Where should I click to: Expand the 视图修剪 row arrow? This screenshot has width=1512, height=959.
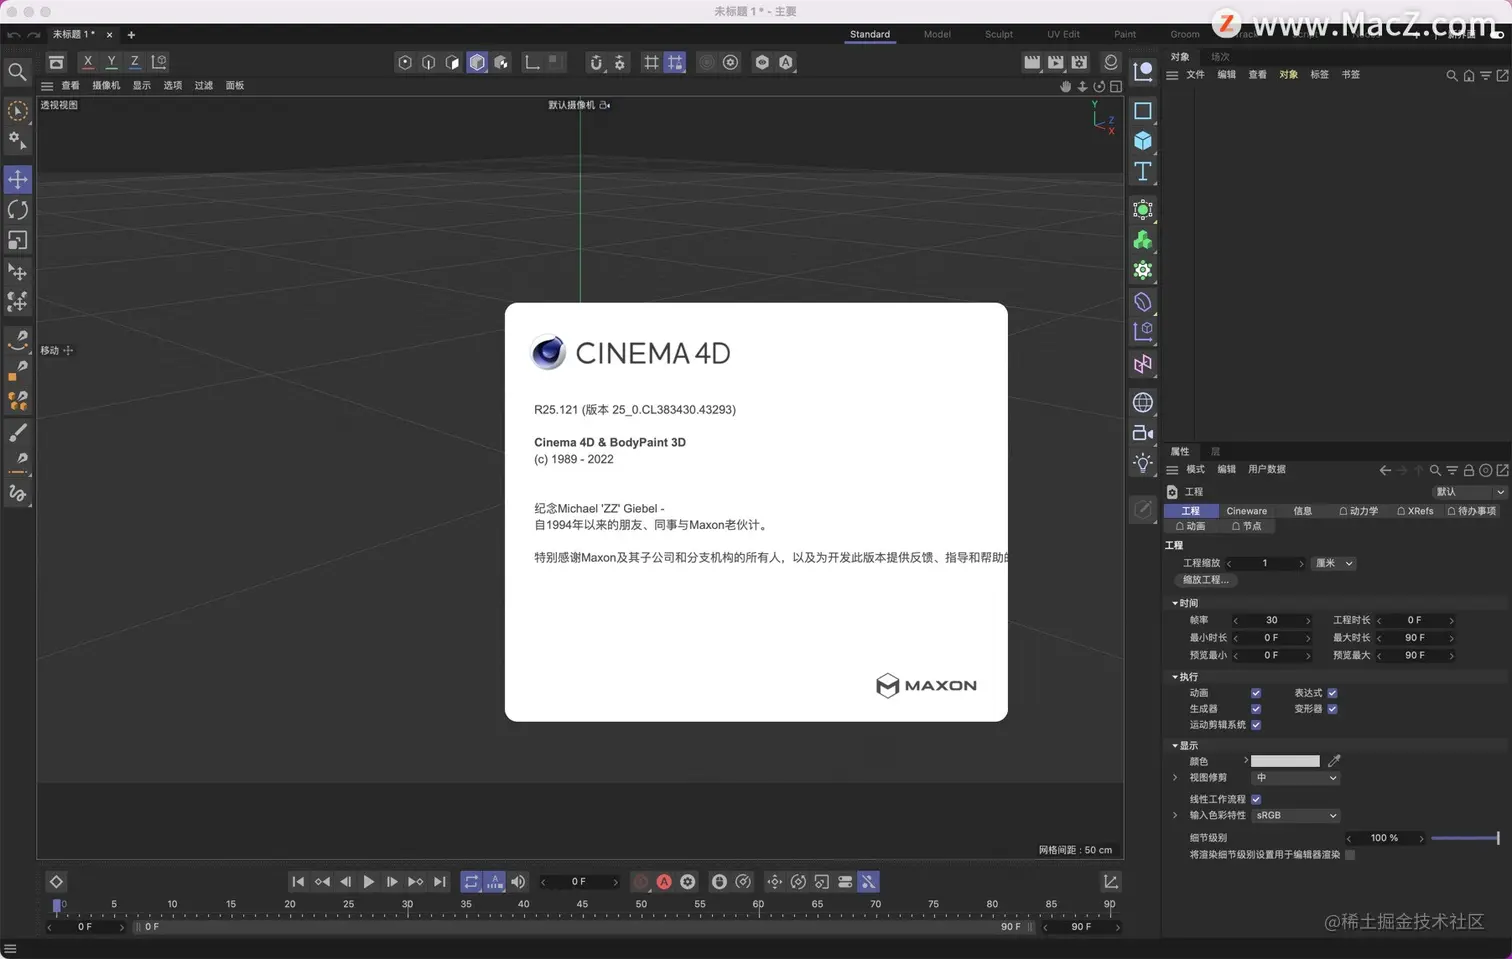pyautogui.click(x=1175, y=777)
